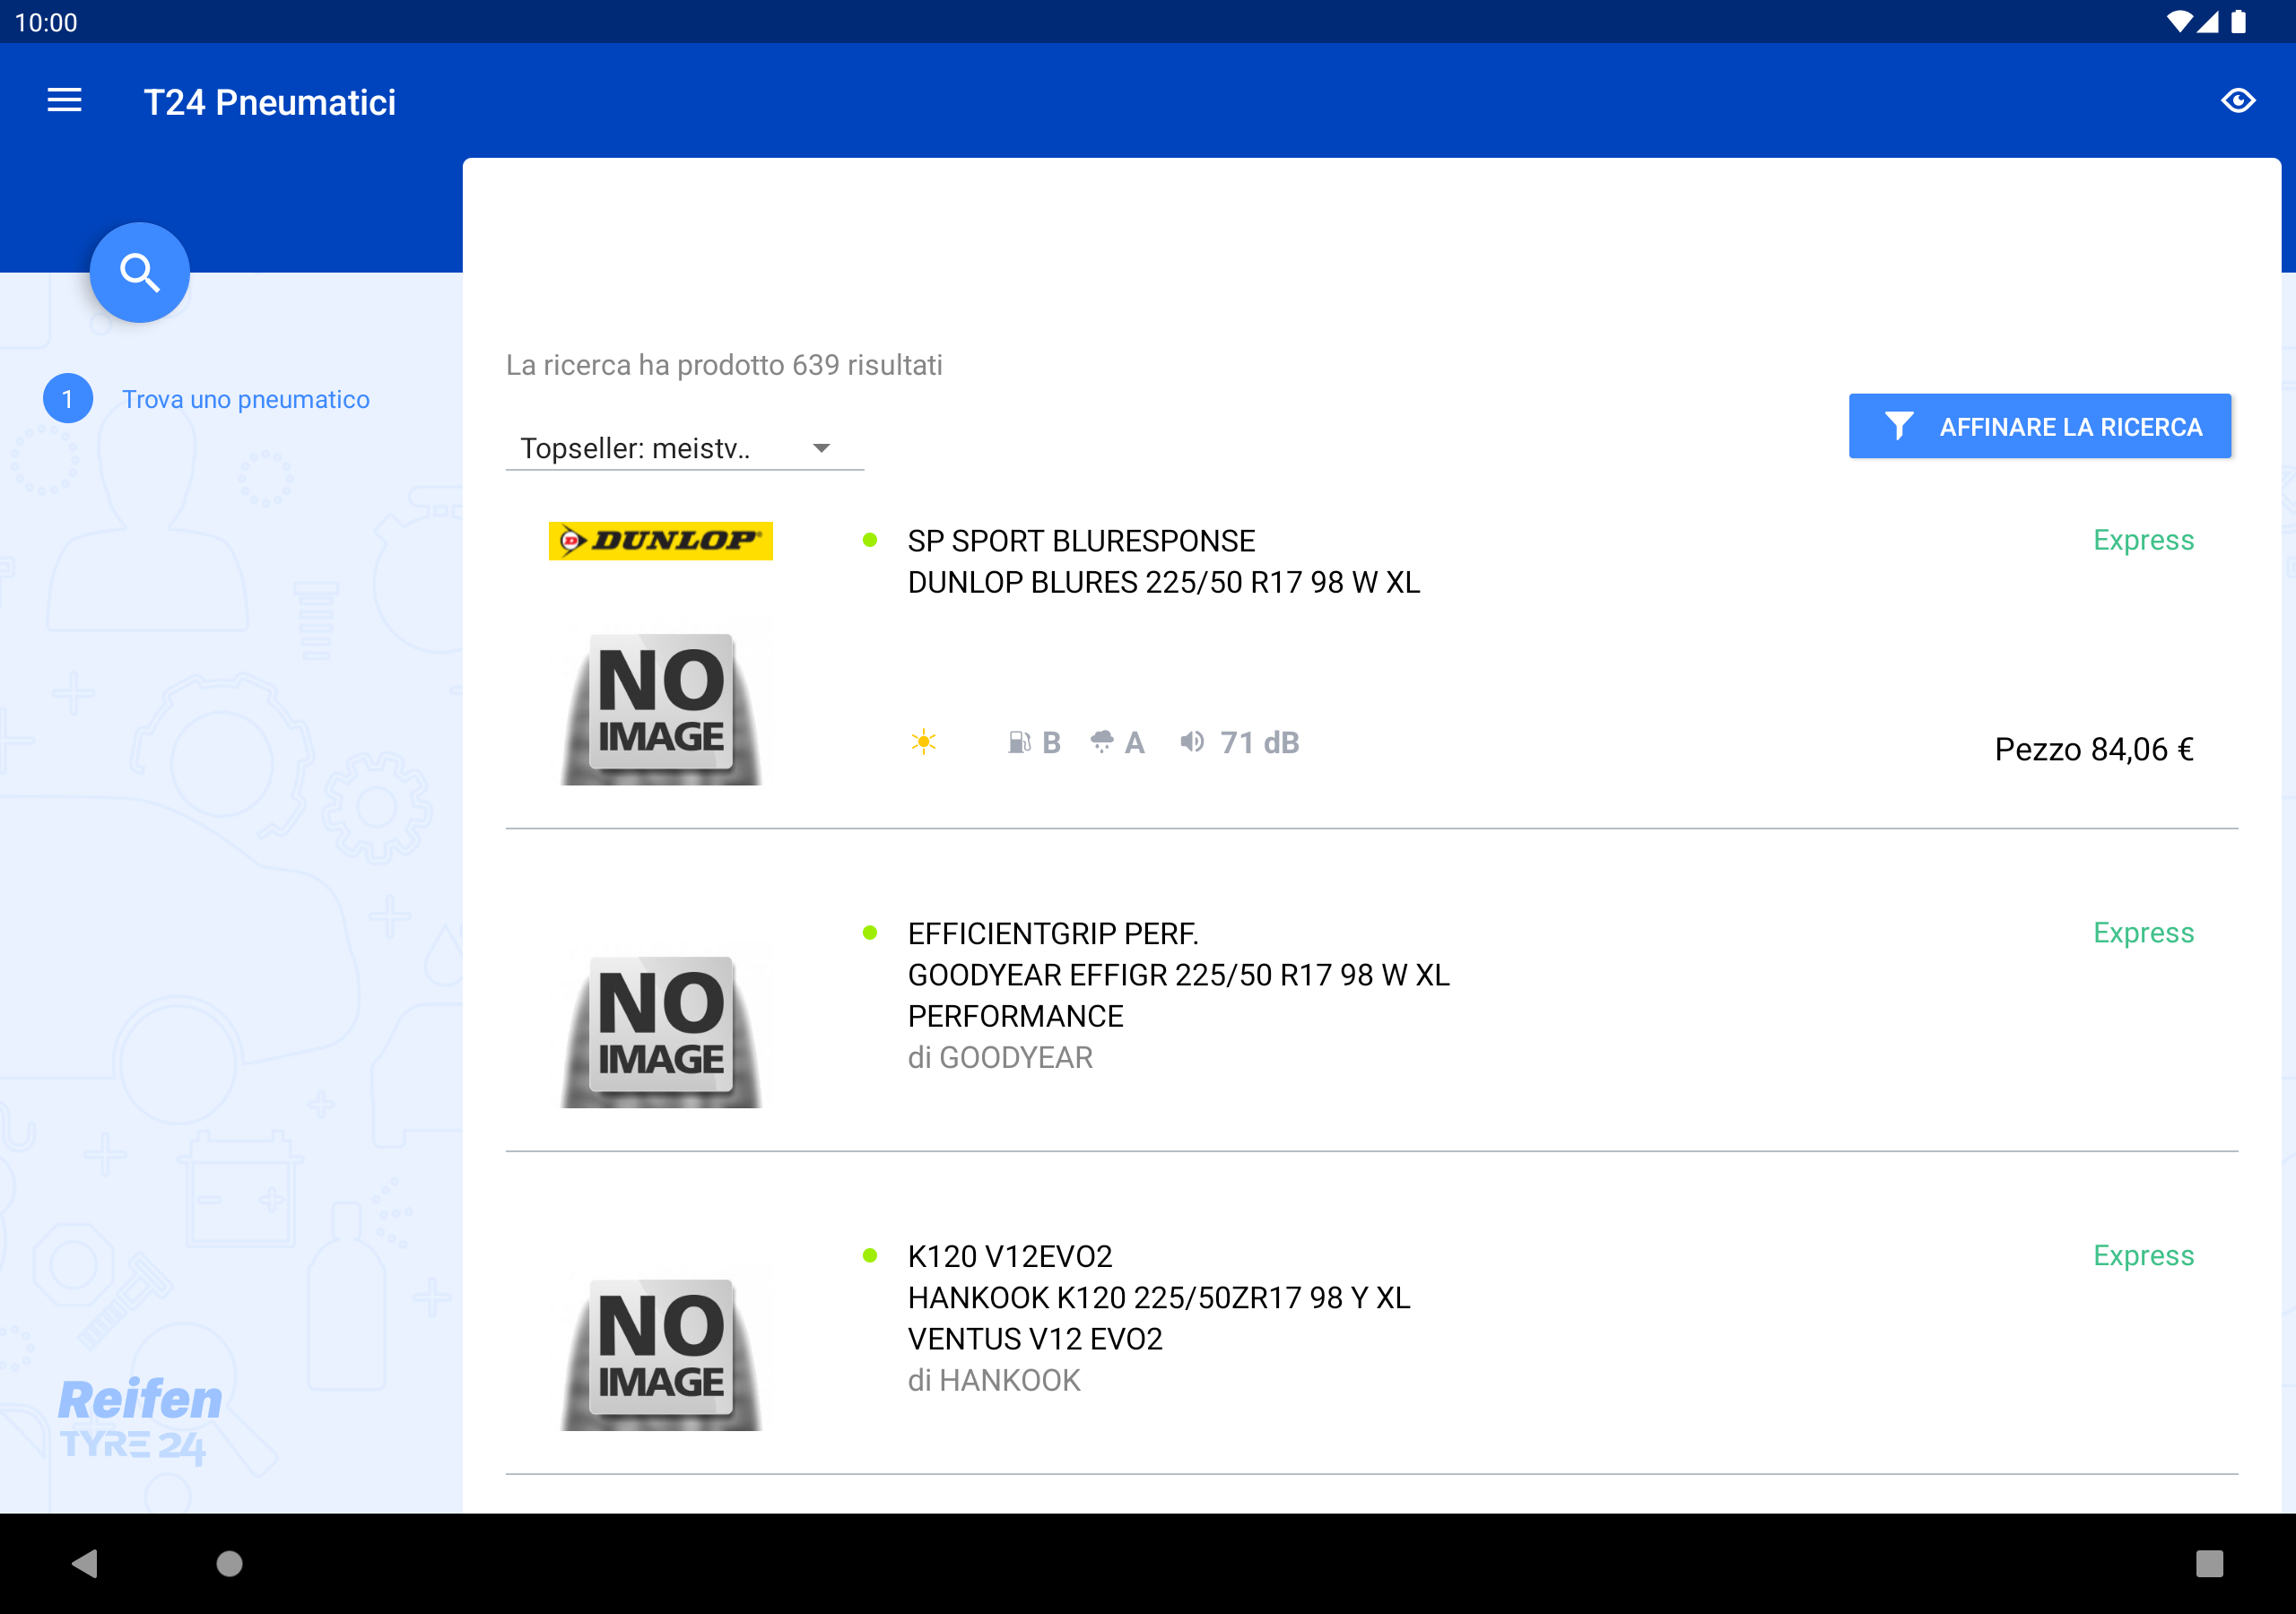Click Express label on Dunlop tyre

(x=2143, y=540)
